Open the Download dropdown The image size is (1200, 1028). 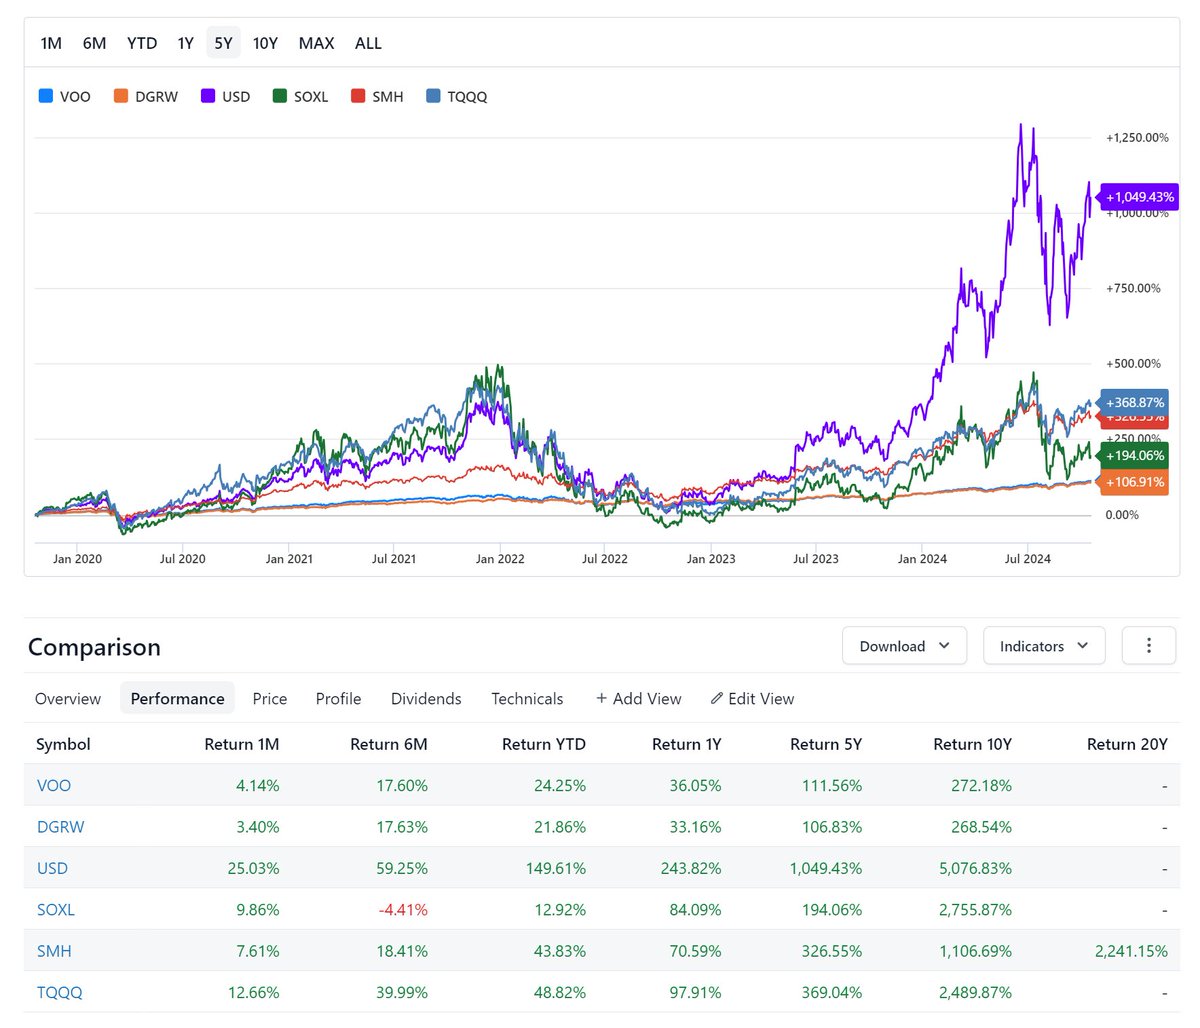click(x=904, y=646)
